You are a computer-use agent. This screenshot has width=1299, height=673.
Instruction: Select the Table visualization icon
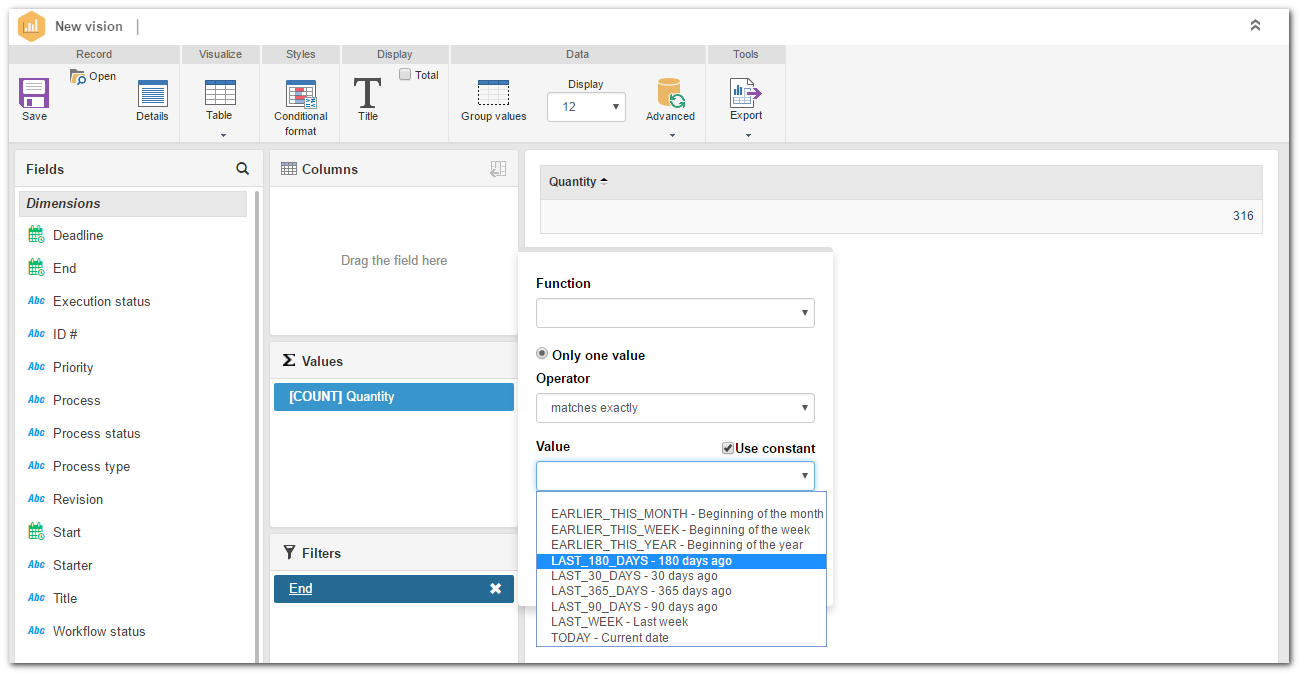(x=220, y=93)
